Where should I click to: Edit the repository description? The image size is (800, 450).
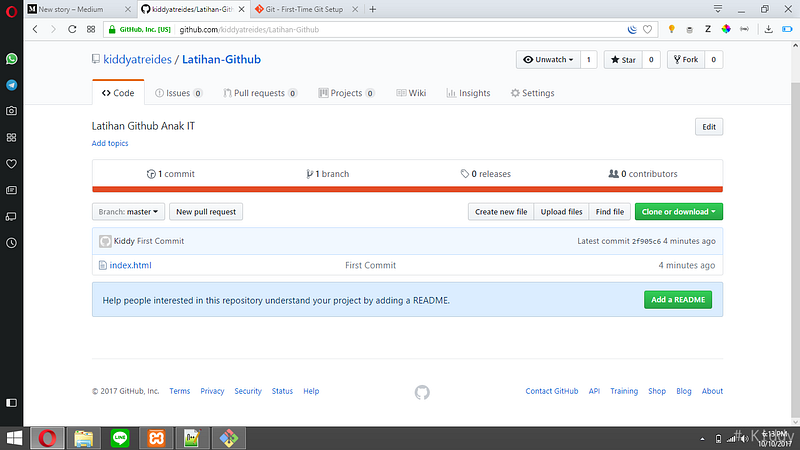[x=709, y=127]
